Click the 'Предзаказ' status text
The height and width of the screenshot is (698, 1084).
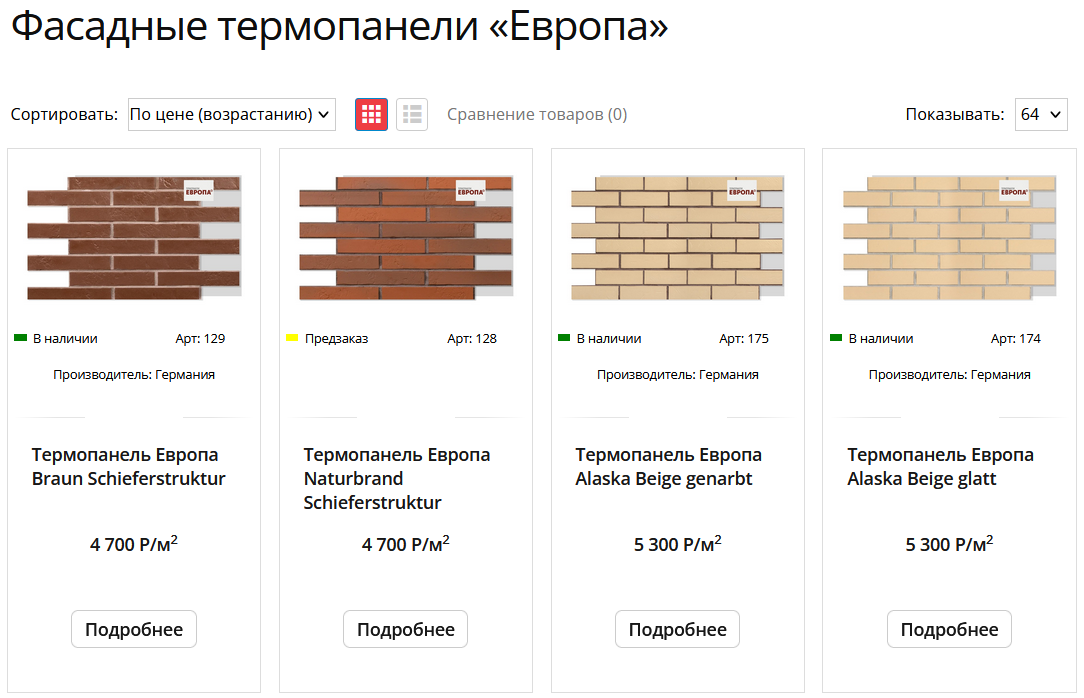pos(337,339)
